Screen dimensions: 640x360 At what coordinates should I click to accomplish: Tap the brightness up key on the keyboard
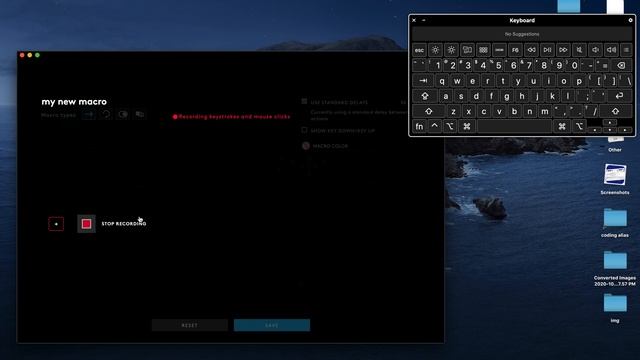click(x=451, y=50)
